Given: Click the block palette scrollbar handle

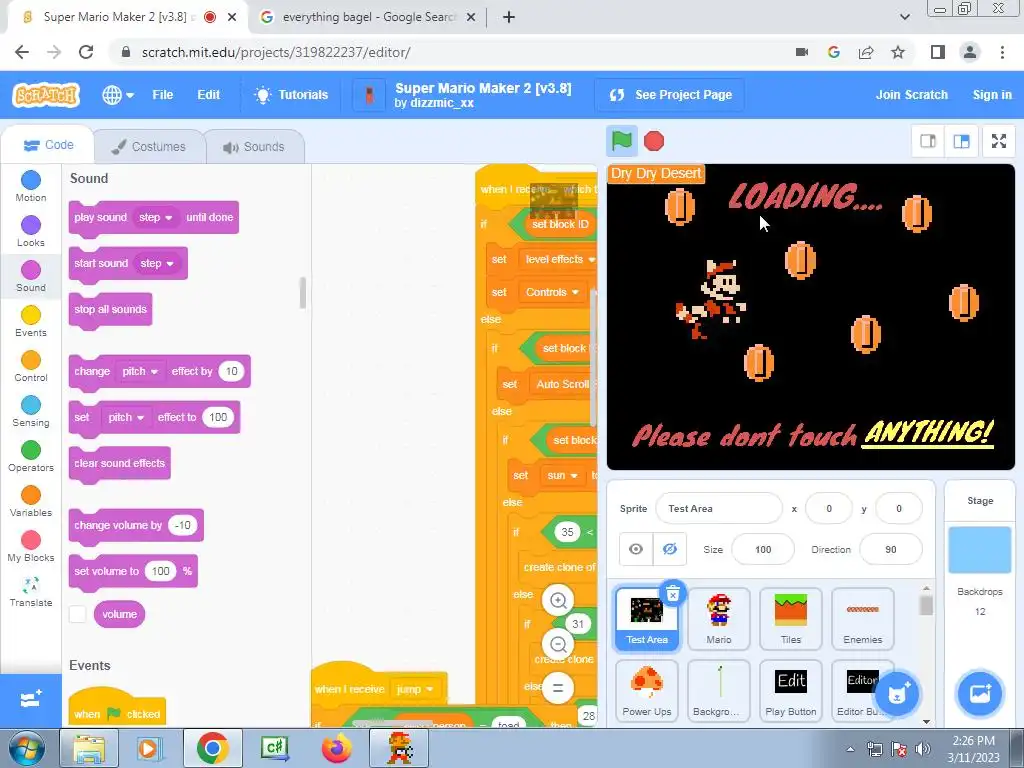Looking at the screenshot, I should [x=302, y=293].
